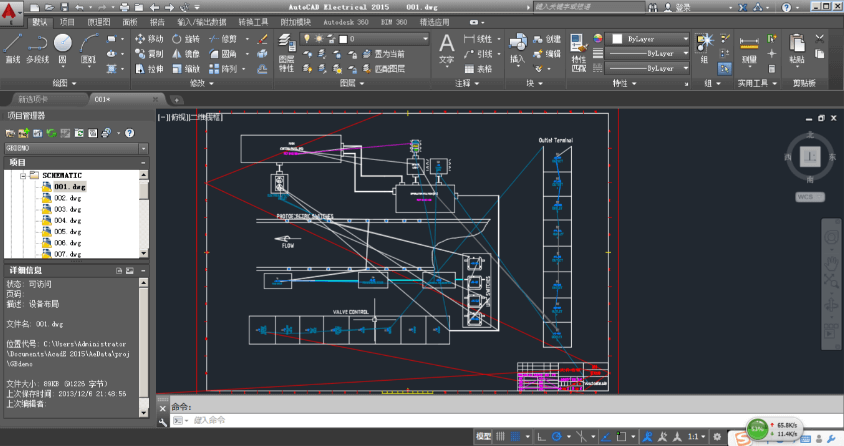The width and height of the screenshot is (844, 446).
Task: Click the 模型 (Model) status button
Action: 484,437
